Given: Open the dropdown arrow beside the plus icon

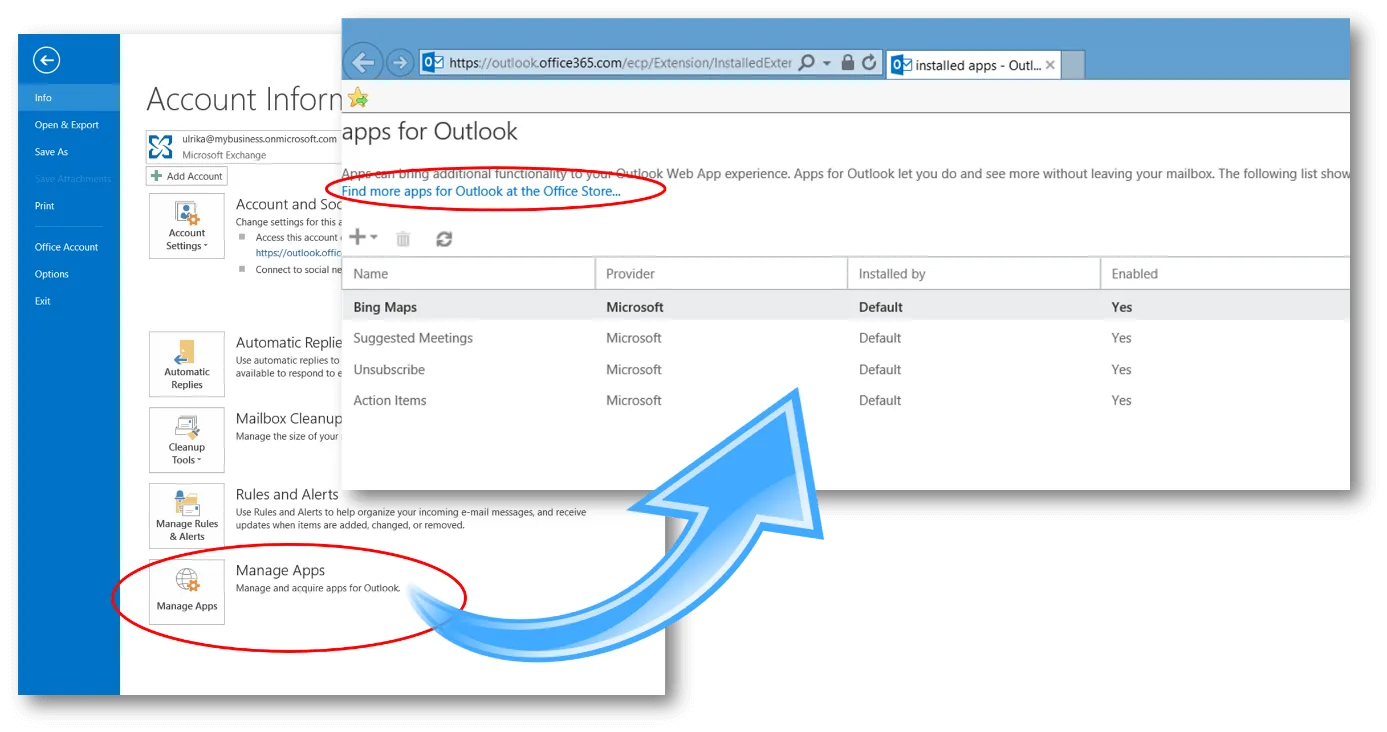Looking at the screenshot, I should tap(374, 238).
